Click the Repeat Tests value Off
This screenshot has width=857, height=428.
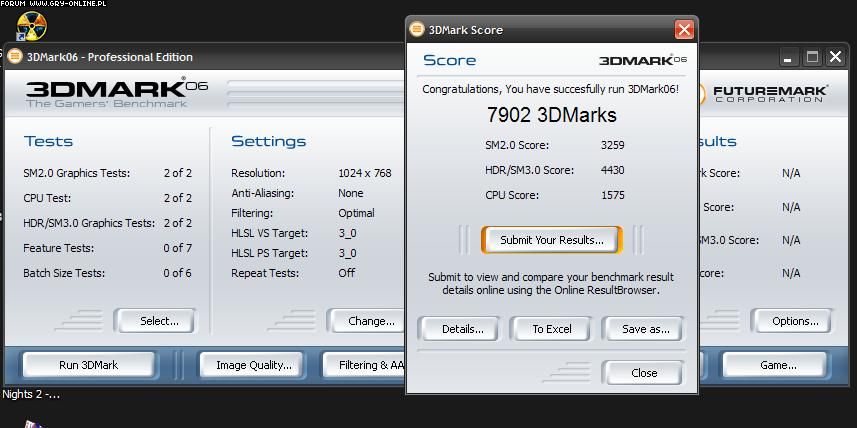[347, 273]
